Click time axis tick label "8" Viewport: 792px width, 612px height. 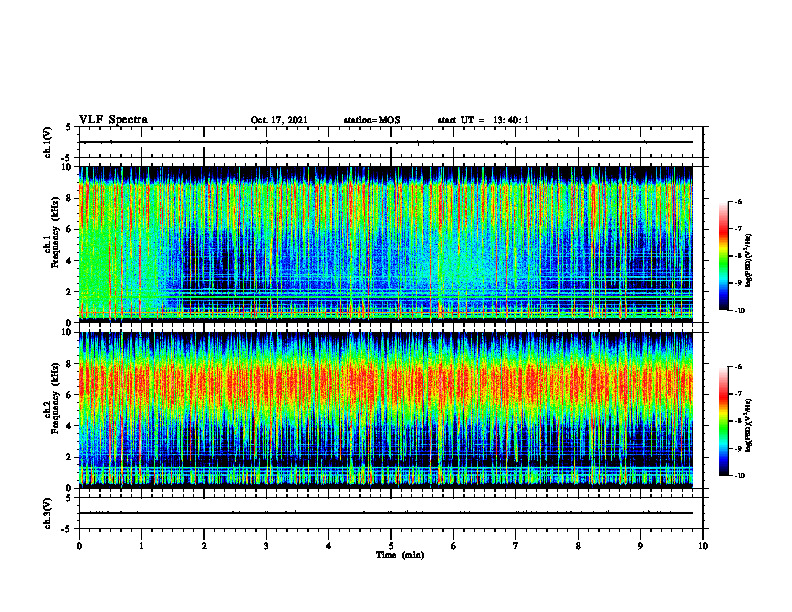coord(578,546)
